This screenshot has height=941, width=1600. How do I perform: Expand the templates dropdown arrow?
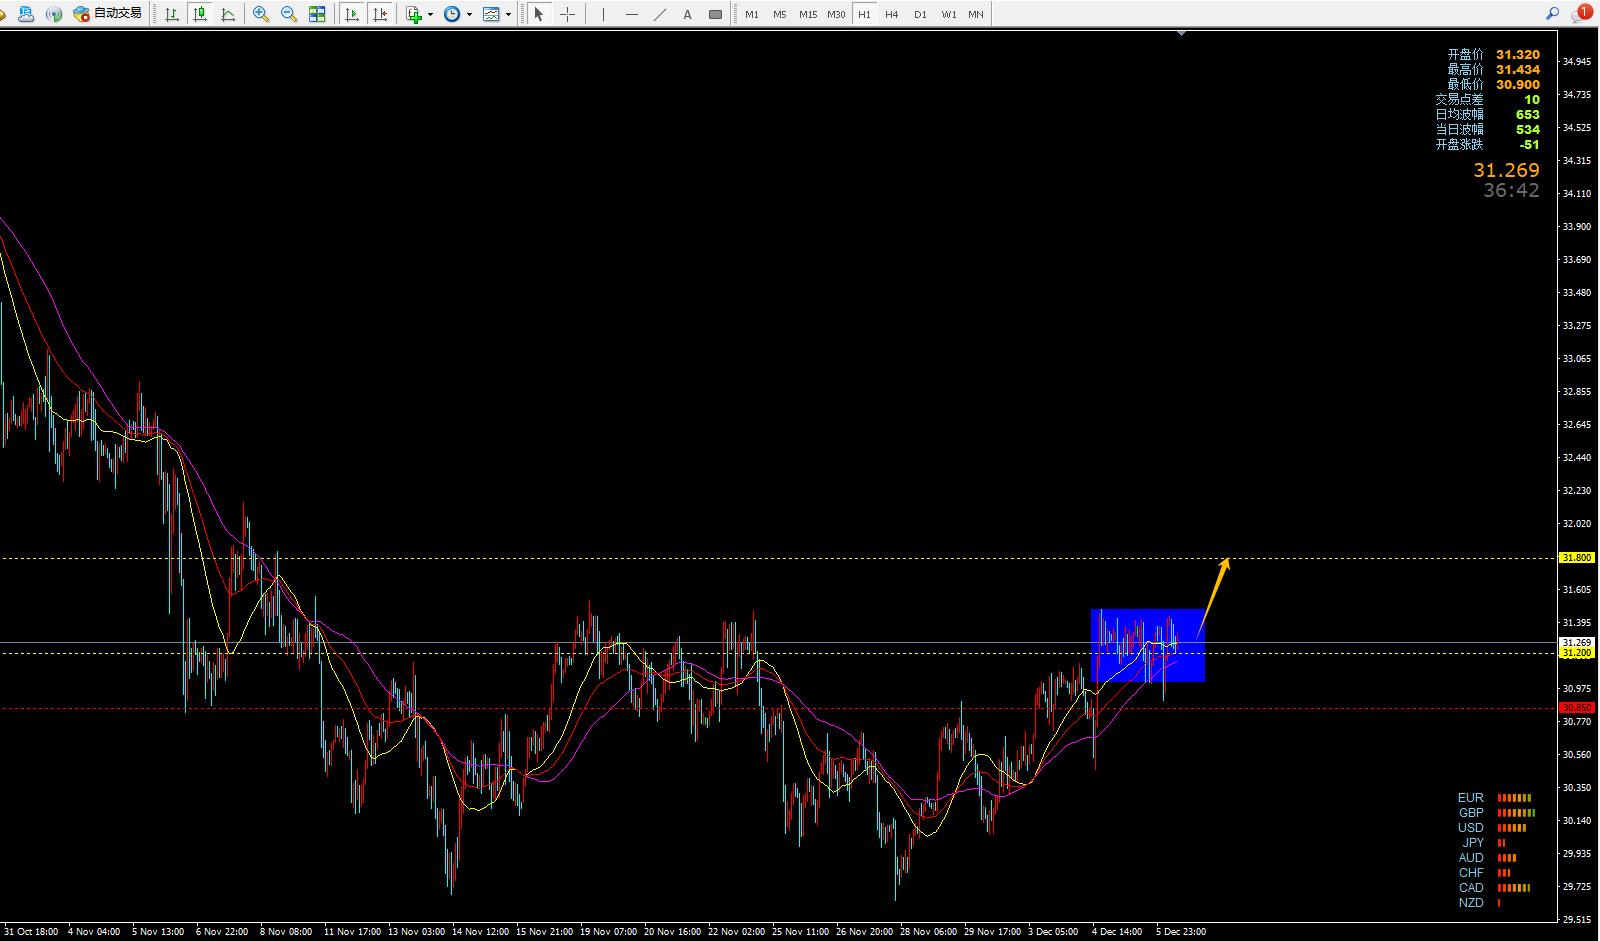pyautogui.click(x=508, y=14)
